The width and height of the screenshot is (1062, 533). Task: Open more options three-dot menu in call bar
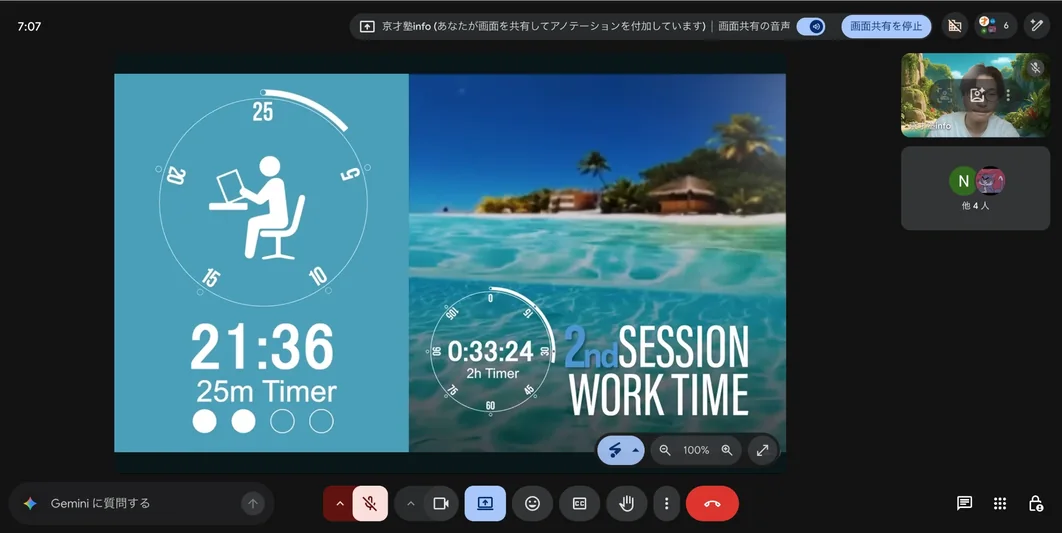[666, 503]
